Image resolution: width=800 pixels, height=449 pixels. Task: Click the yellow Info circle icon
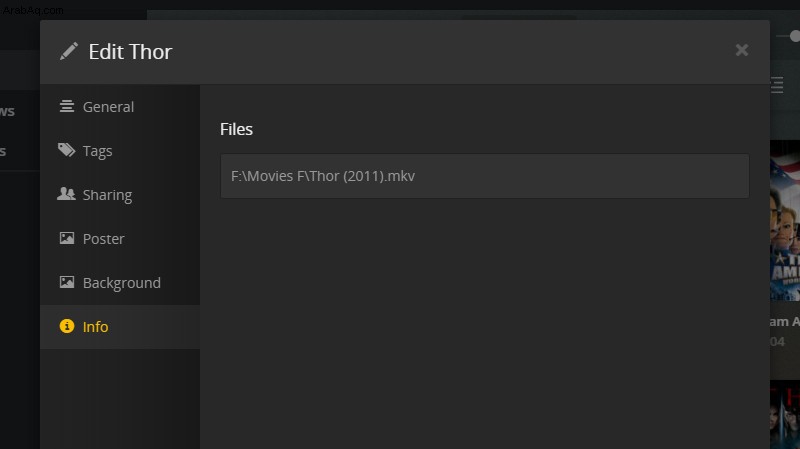67,326
